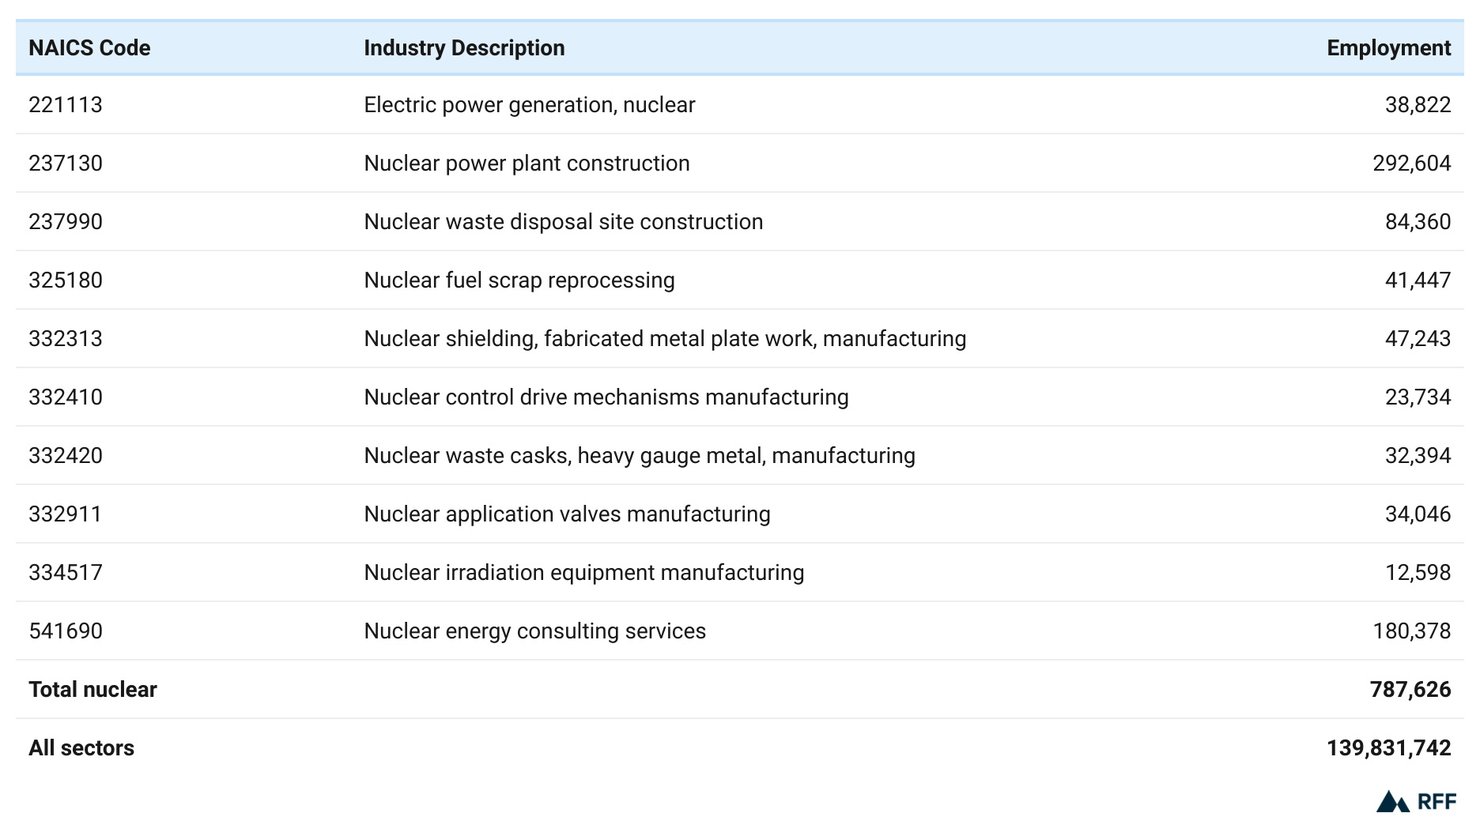Click the 'All sectors' row label
The width and height of the screenshot is (1480, 832).
[x=81, y=748]
